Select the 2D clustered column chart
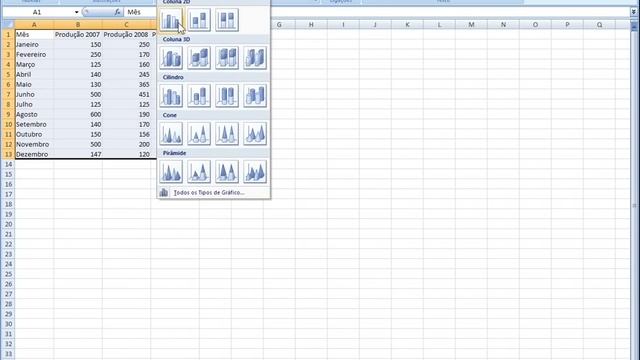Image resolution: width=640 pixels, height=360 pixels. tap(171, 20)
